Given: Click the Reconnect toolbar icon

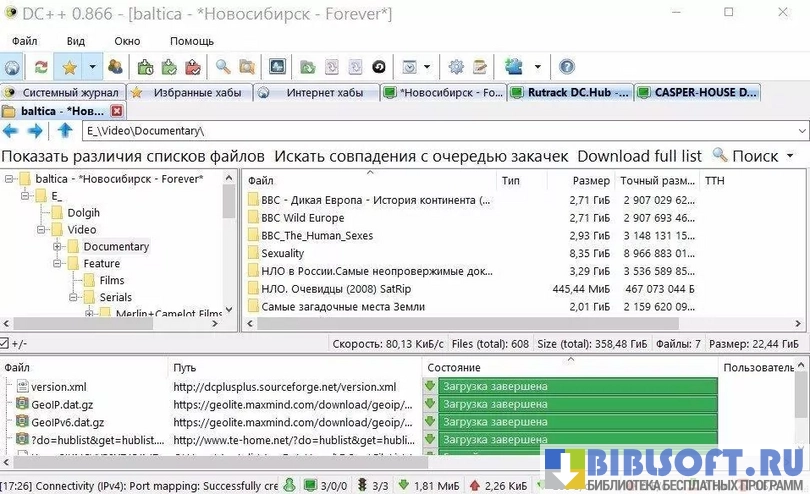Looking at the screenshot, I should [40, 67].
